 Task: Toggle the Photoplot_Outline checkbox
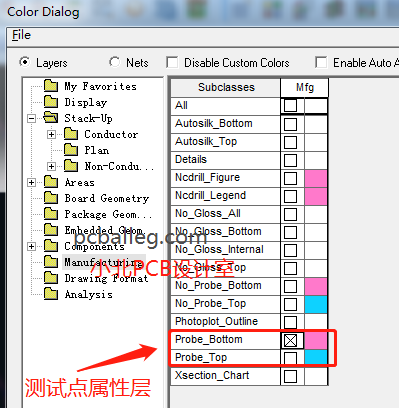click(x=290, y=322)
